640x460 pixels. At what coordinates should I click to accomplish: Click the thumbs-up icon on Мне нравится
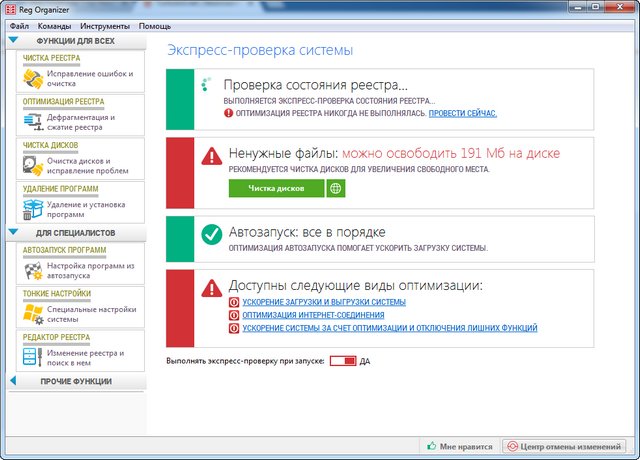(x=432, y=446)
